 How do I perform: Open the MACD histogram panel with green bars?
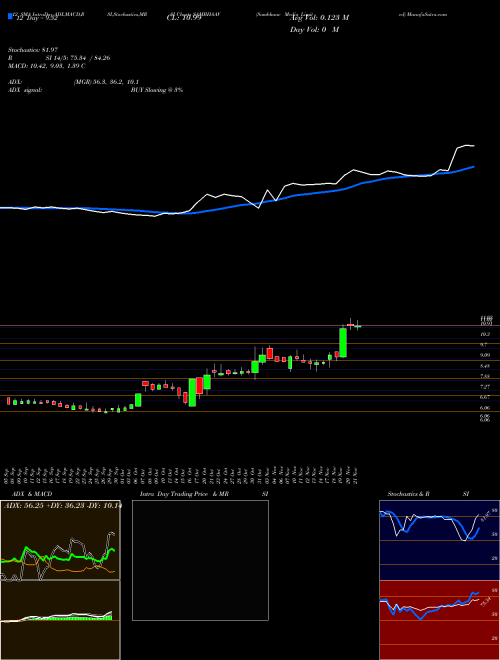(60, 620)
